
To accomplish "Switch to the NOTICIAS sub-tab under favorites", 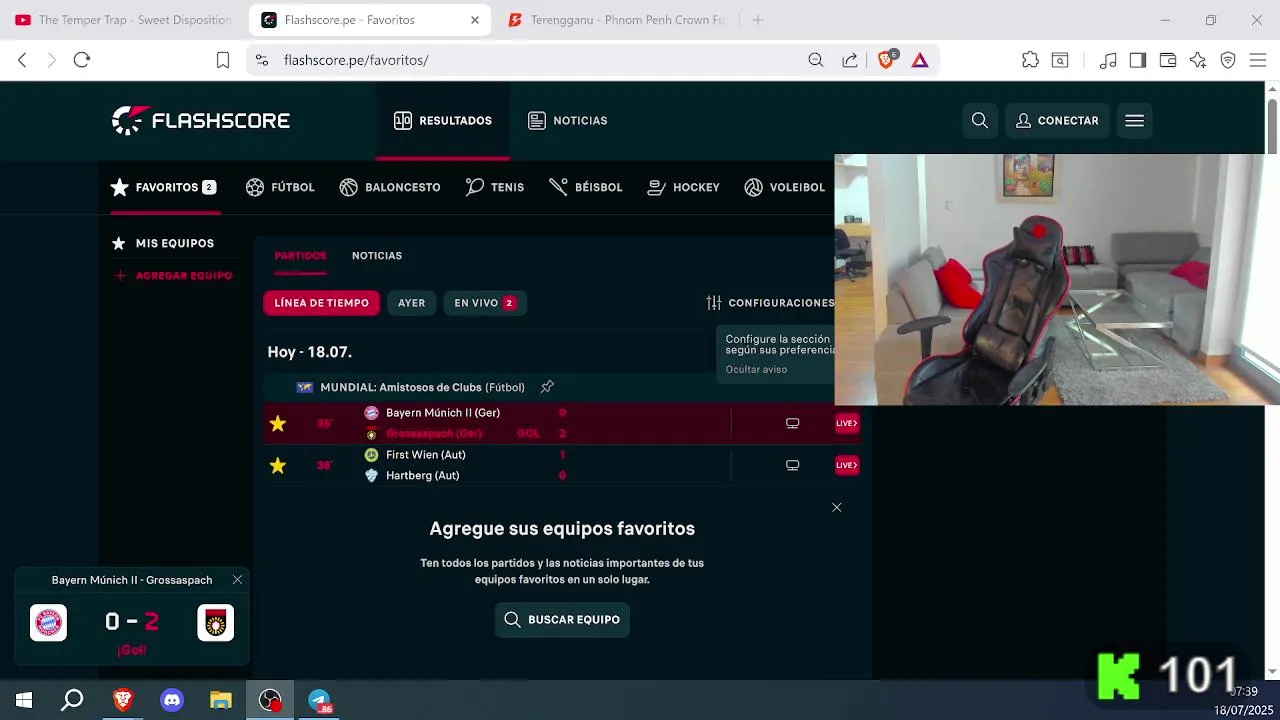I will (x=377, y=256).
